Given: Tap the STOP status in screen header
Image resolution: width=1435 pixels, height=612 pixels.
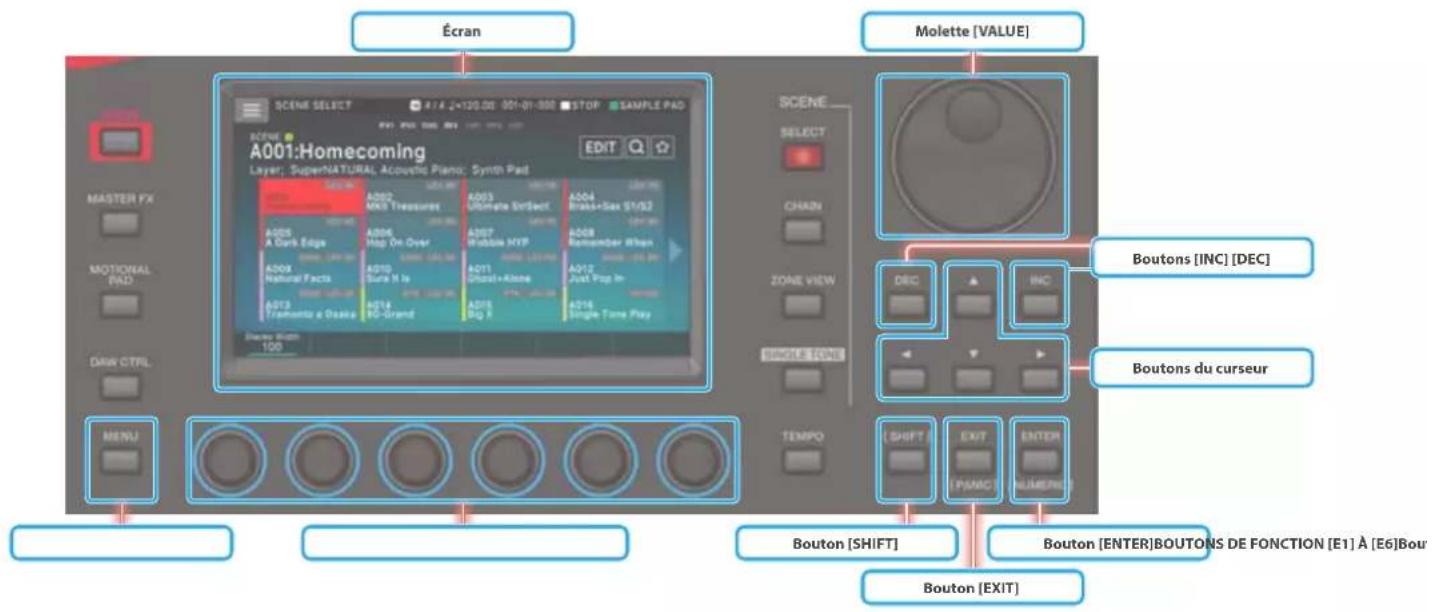Looking at the screenshot, I should click(580, 104).
